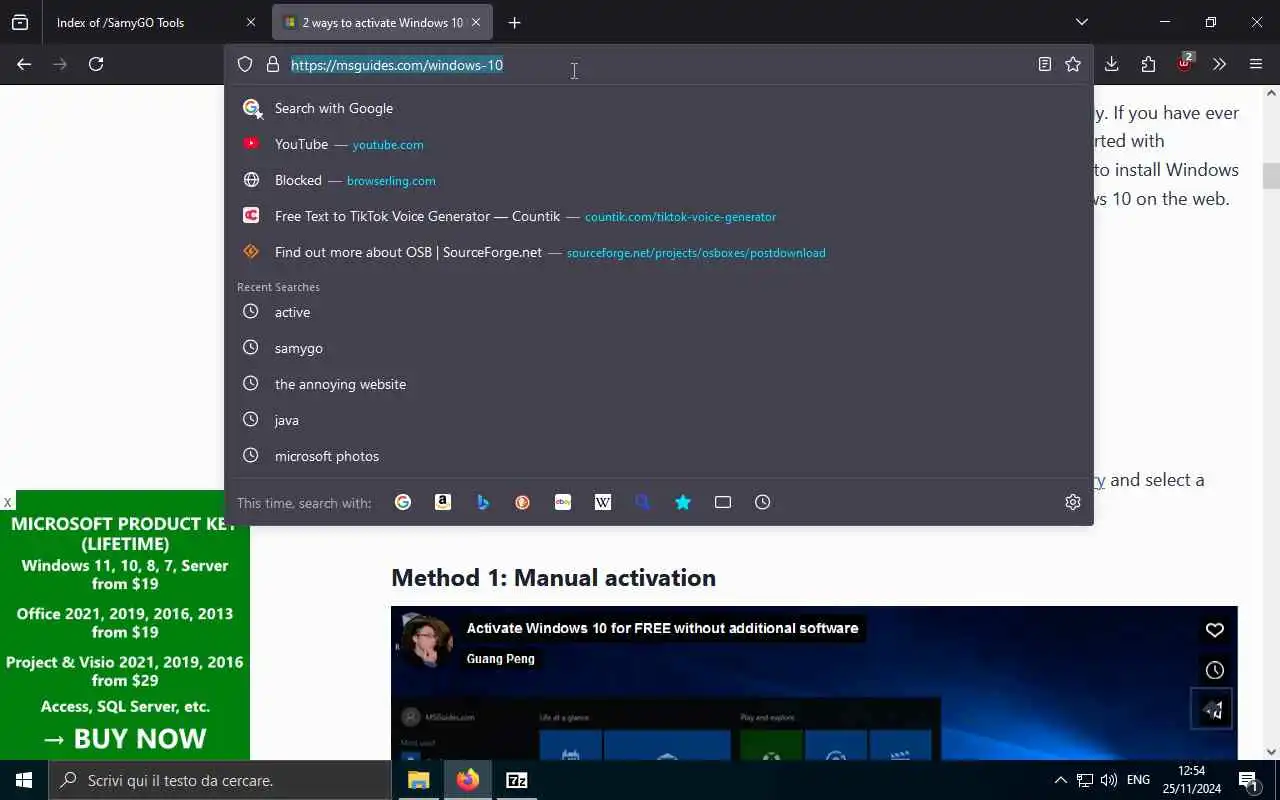Open the uBlock Origin extension icon
Image resolution: width=1280 pixels, height=800 pixels.
[1185, 63]
